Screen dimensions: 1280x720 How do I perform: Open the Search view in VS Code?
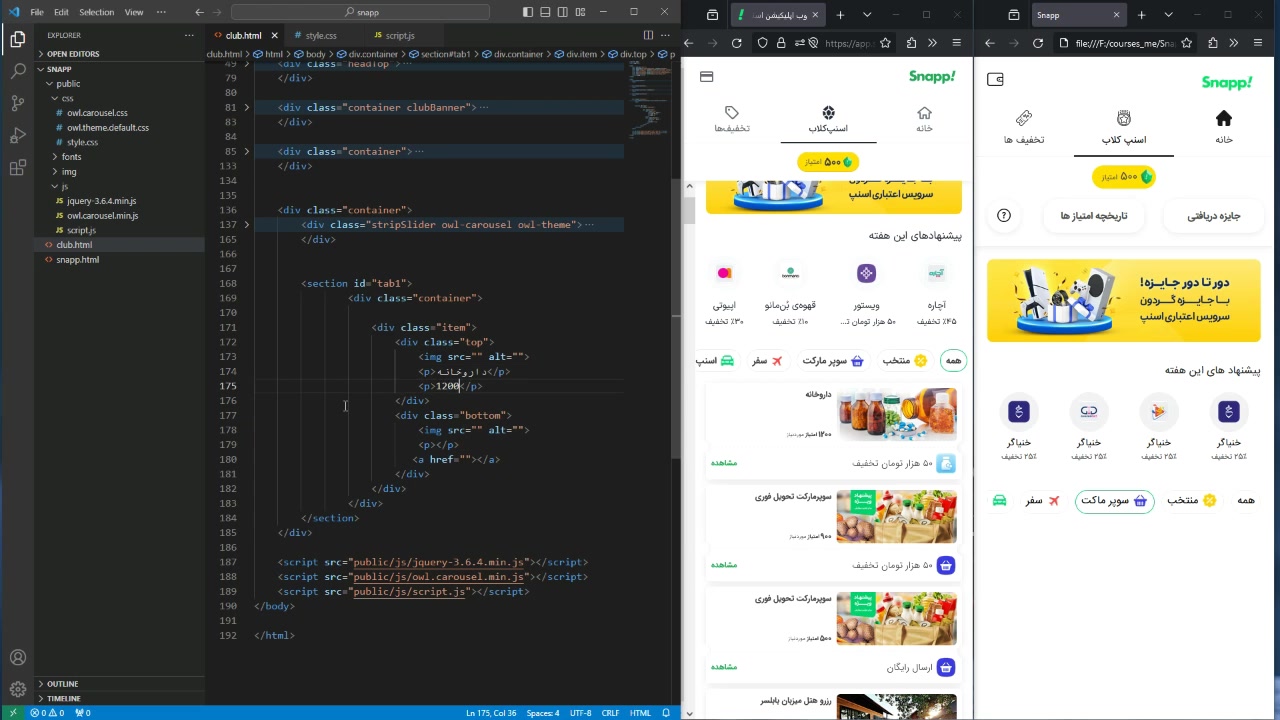(17, 72)
